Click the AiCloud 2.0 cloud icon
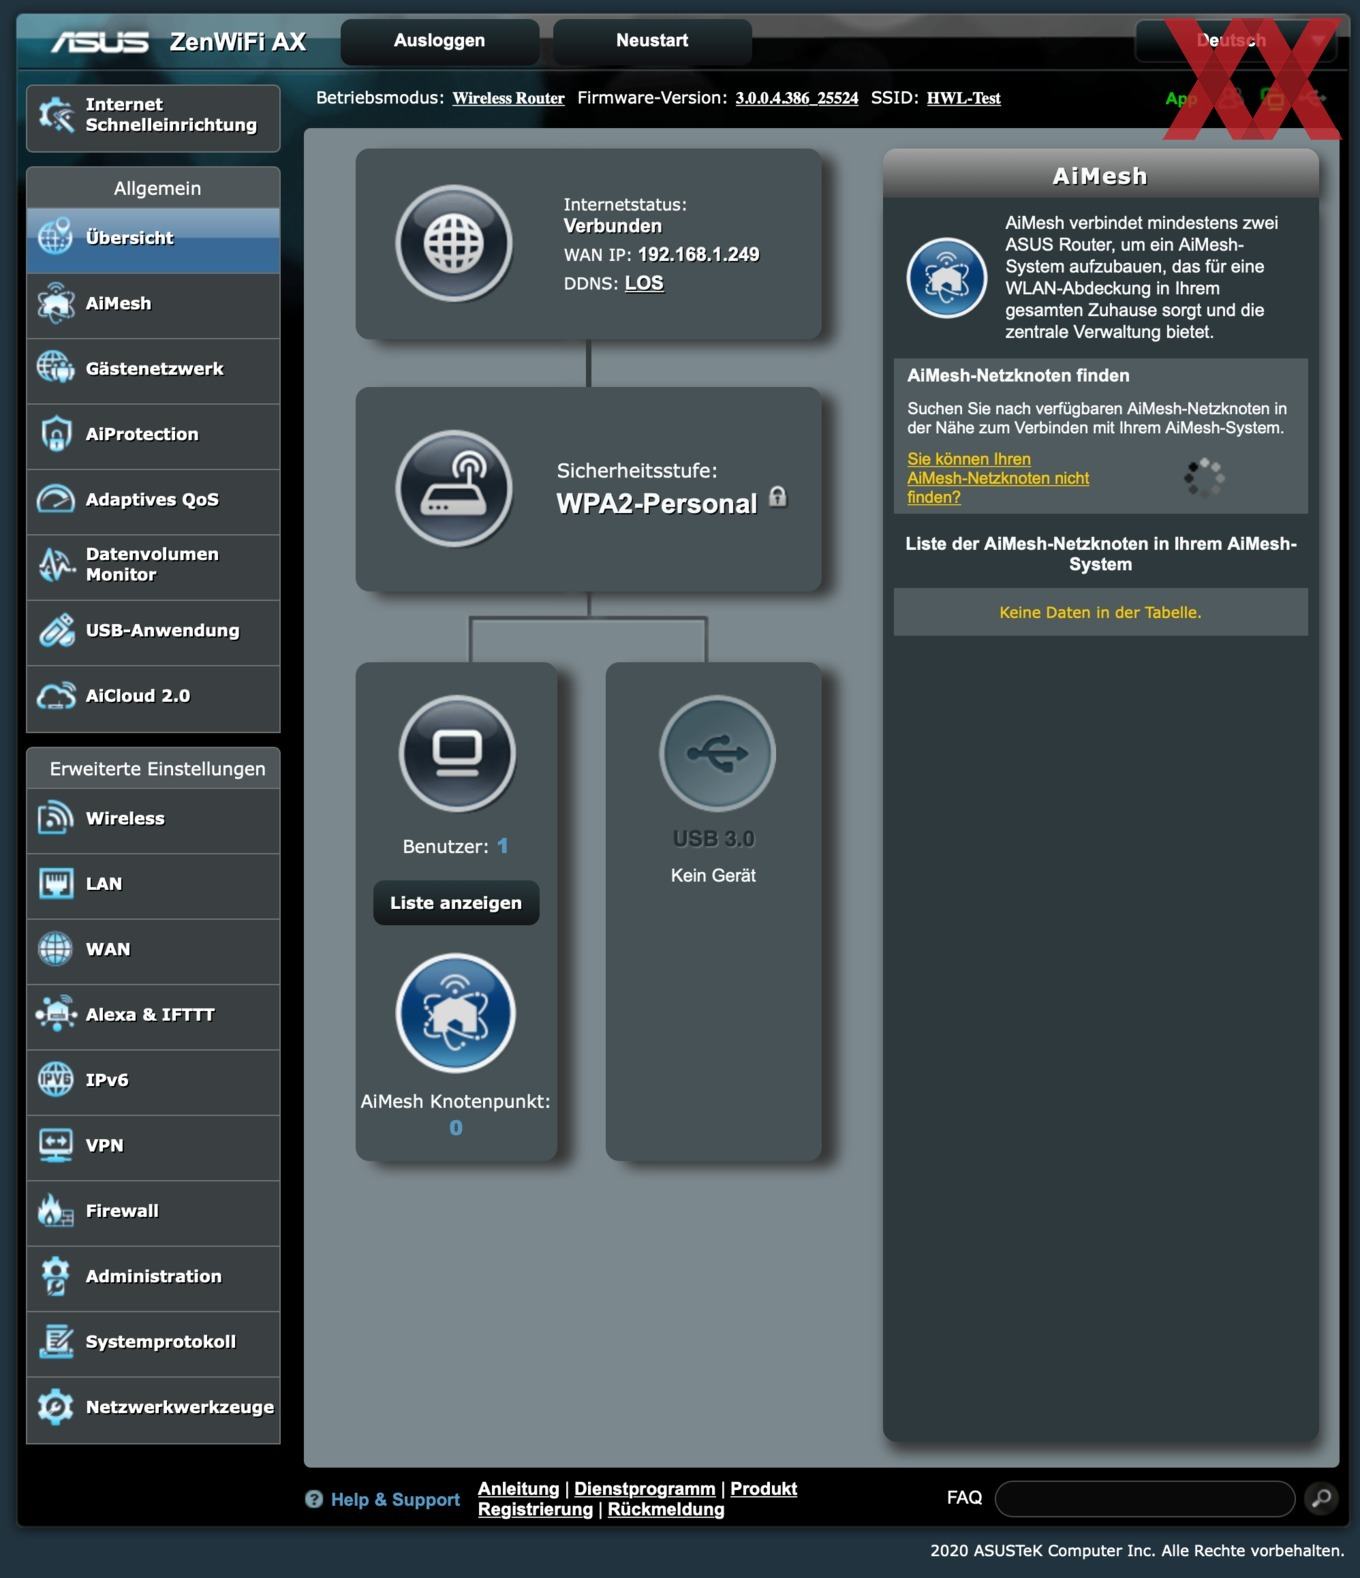 point(56,696)
